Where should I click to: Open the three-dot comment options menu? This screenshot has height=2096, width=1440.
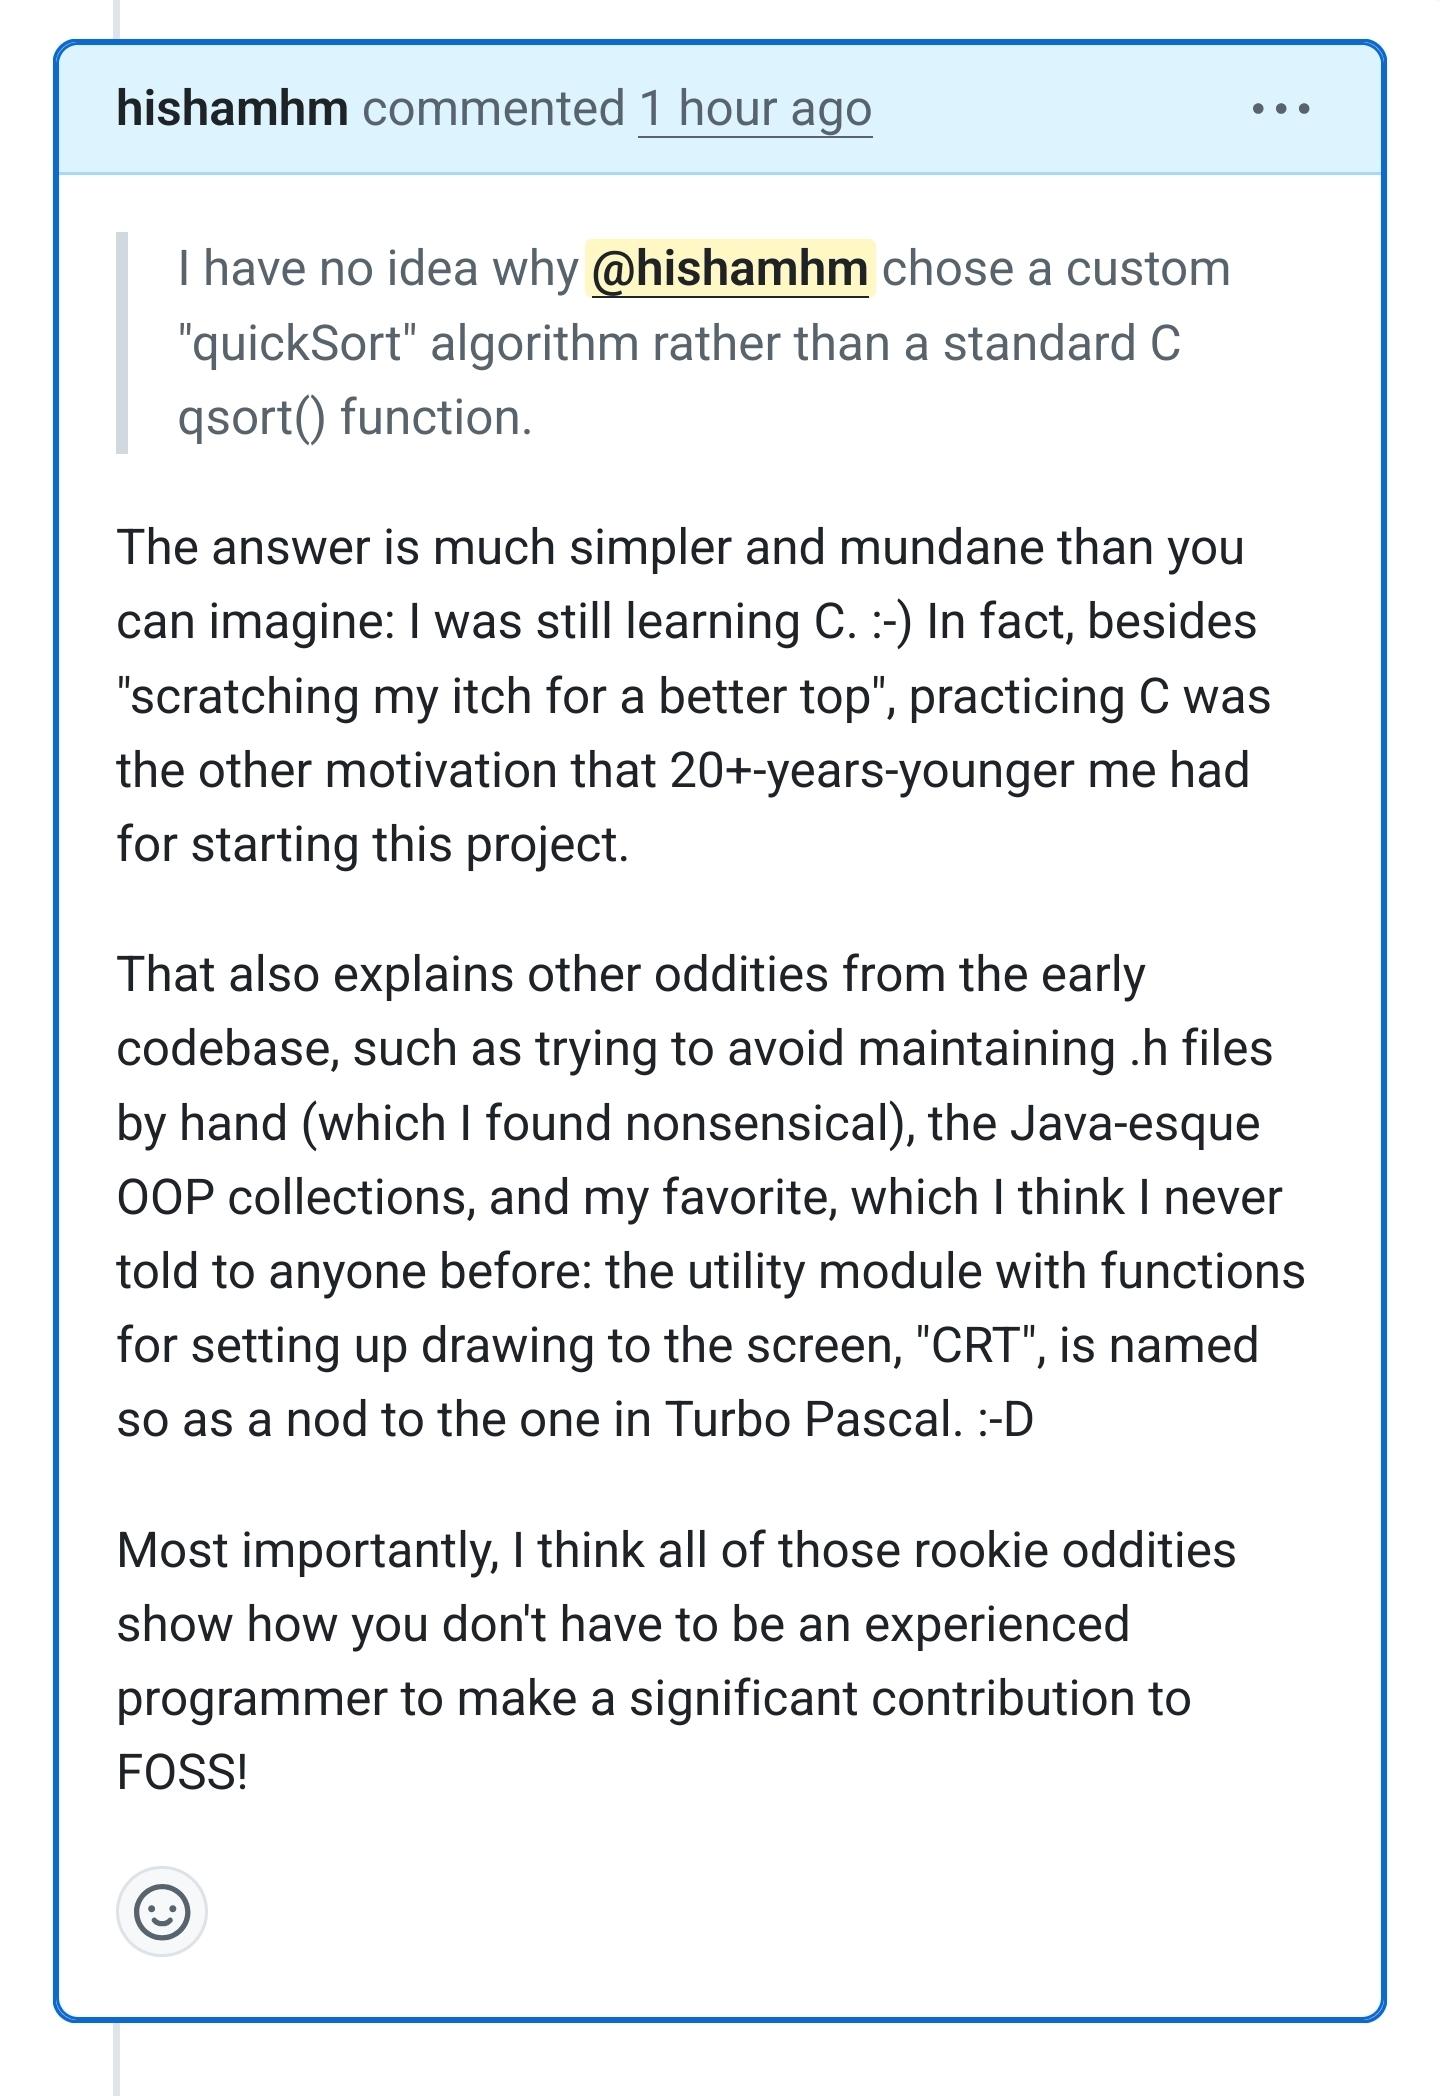click(1281, 108)
